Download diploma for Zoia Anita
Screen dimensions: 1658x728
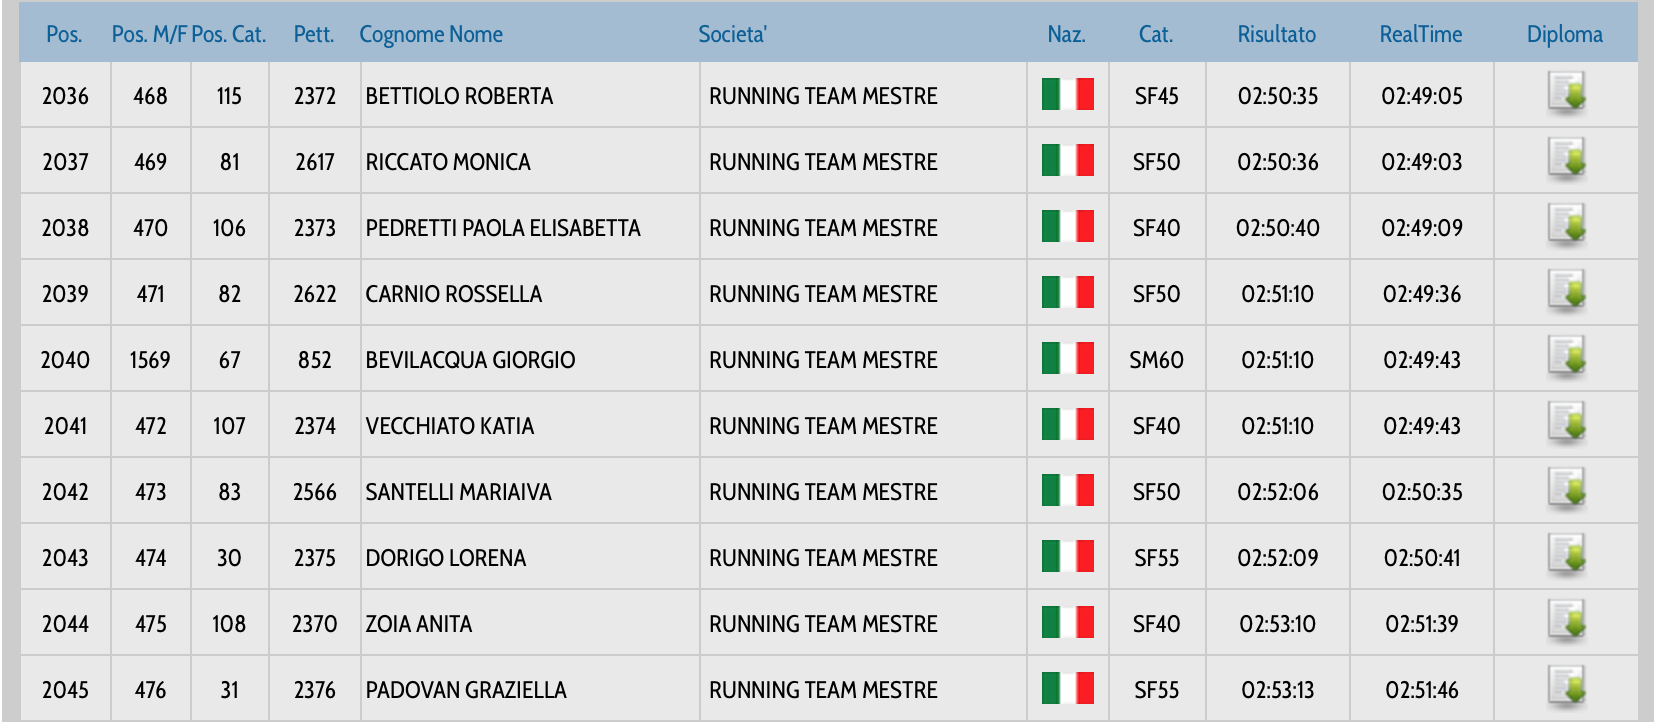point(1566,622)
